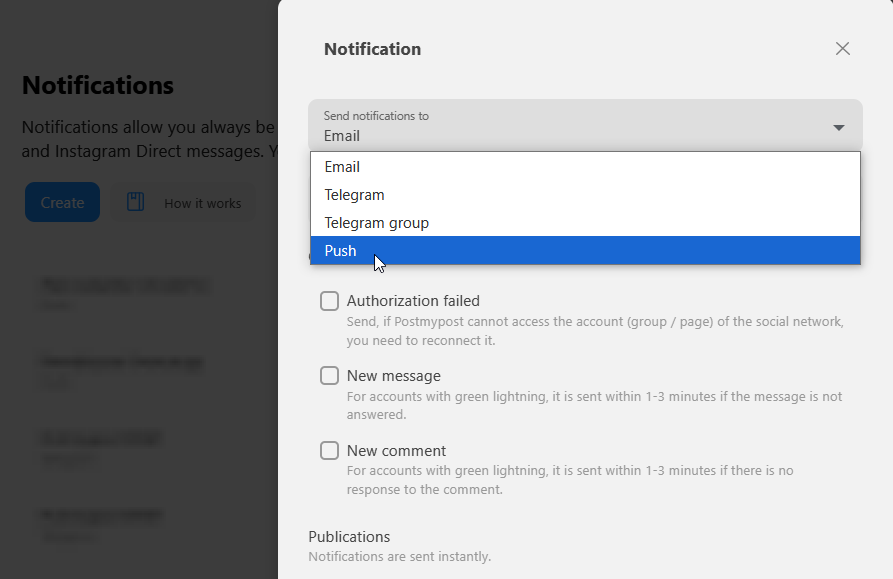The height and width of the screenshot is (579, 893).
Task: Pick the Telegram group option
Action: pyautogui.click(x=585, y=223)
